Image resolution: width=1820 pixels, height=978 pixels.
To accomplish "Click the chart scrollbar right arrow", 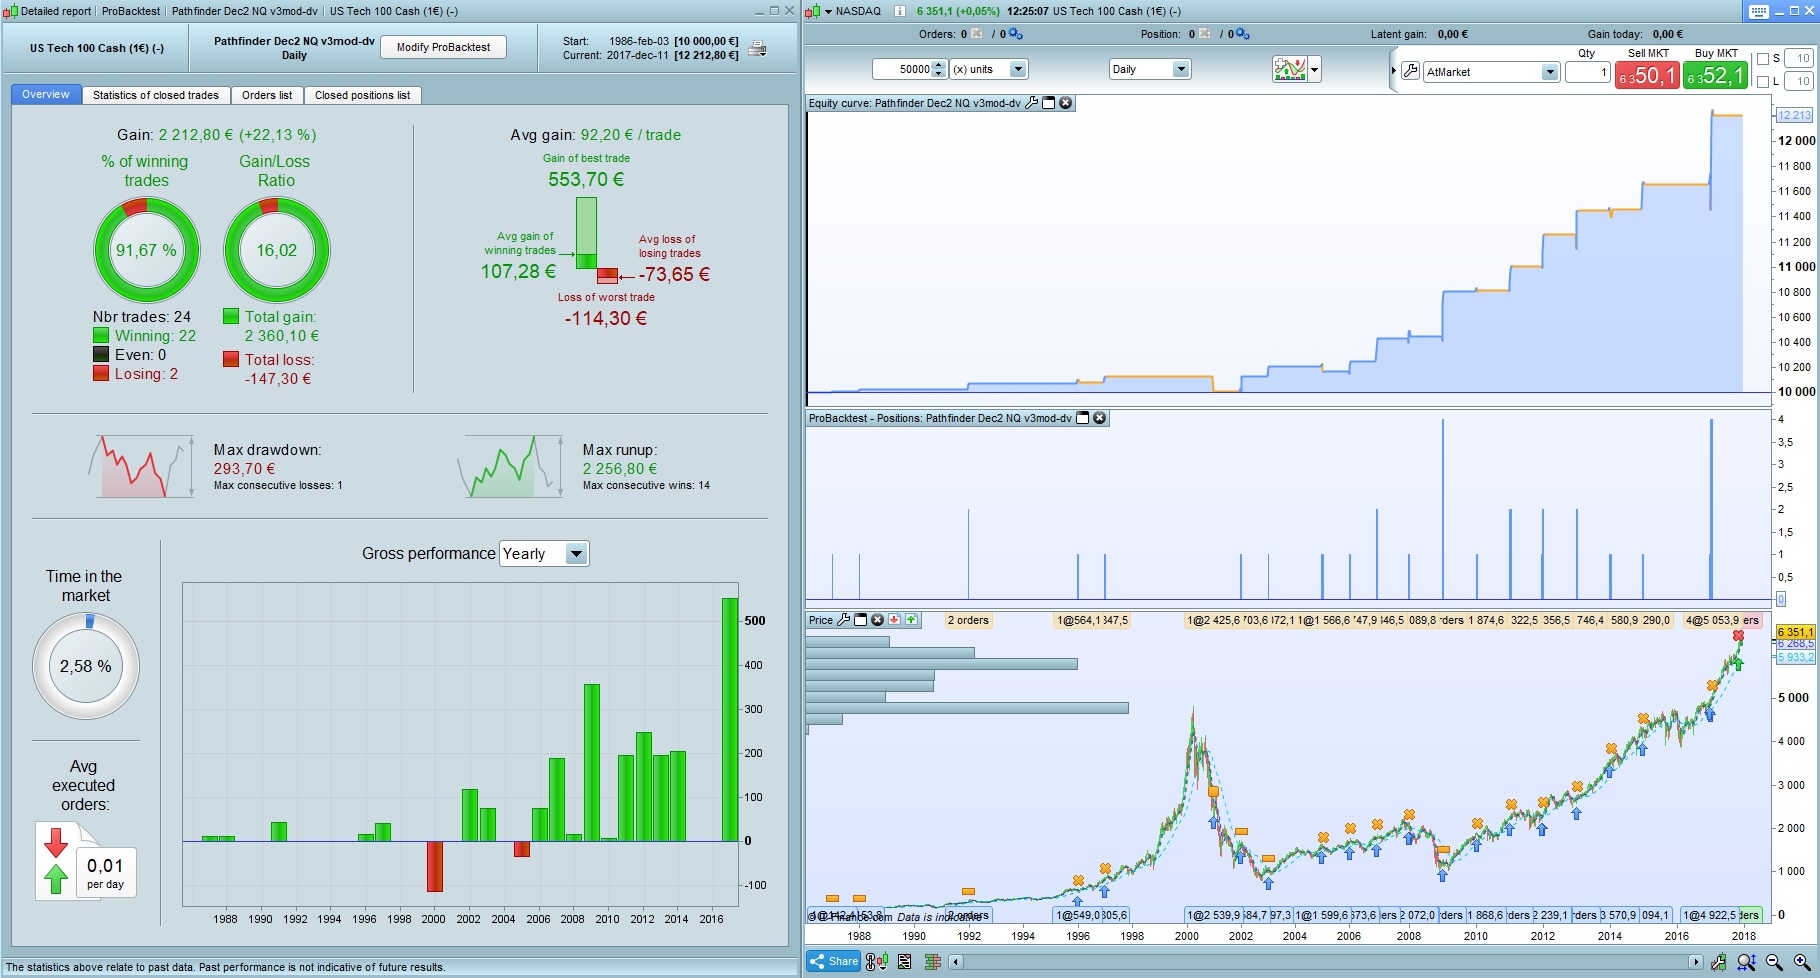I will tap(1695, 962).
